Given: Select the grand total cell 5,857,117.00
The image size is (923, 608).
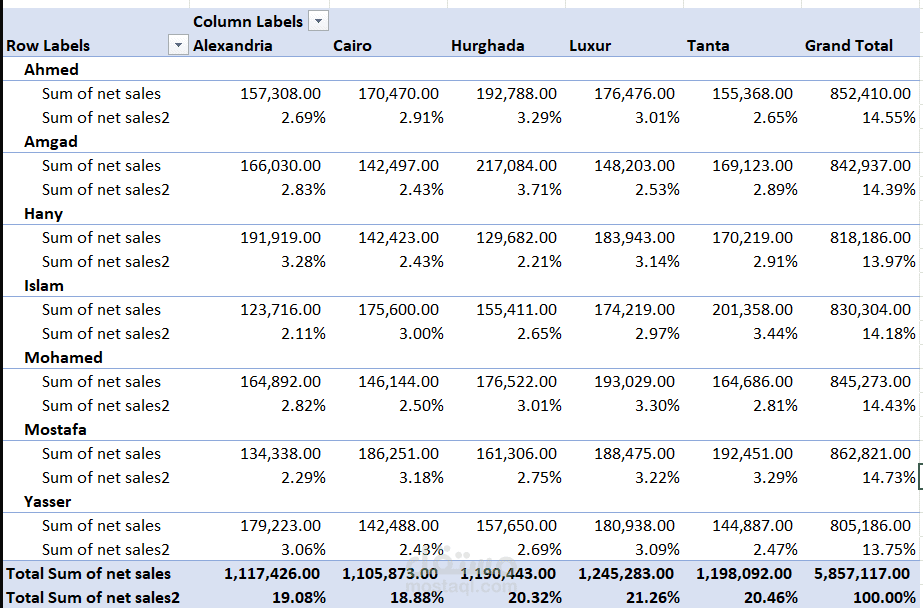Looking at the screenshot, I should (862, 573).
